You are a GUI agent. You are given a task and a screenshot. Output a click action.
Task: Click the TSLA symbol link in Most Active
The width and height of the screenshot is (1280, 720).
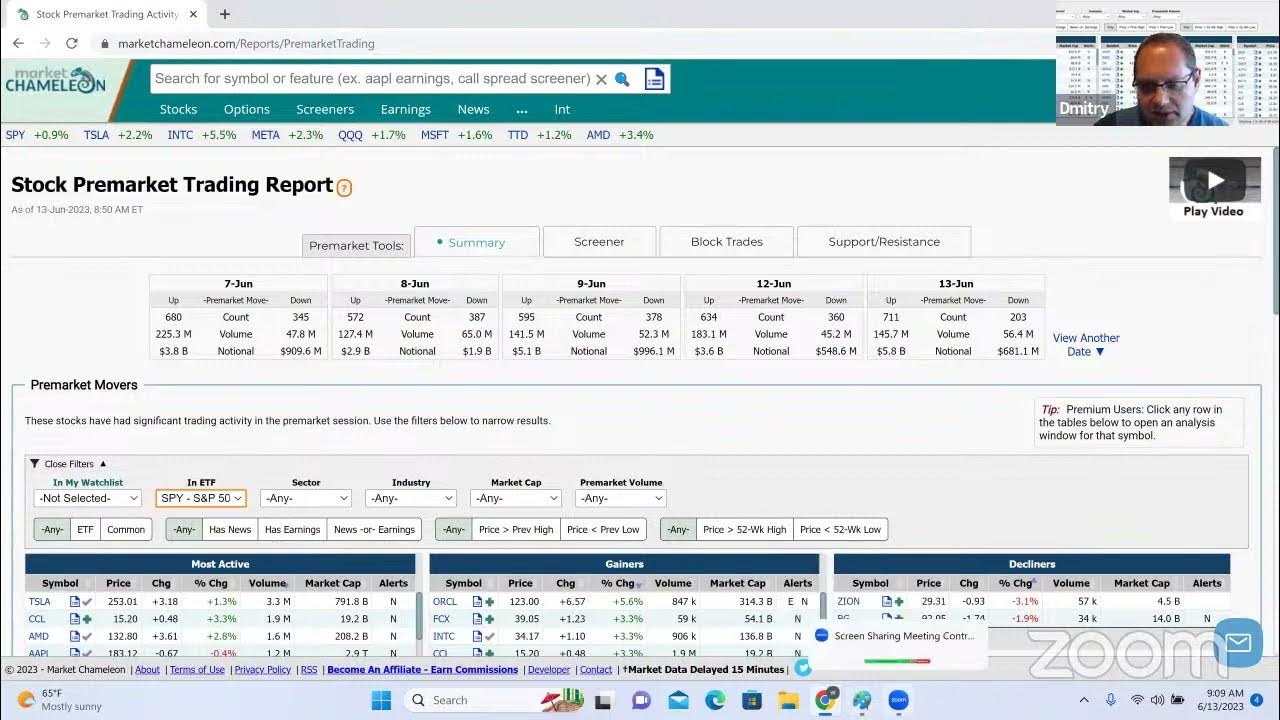[39, 602]
